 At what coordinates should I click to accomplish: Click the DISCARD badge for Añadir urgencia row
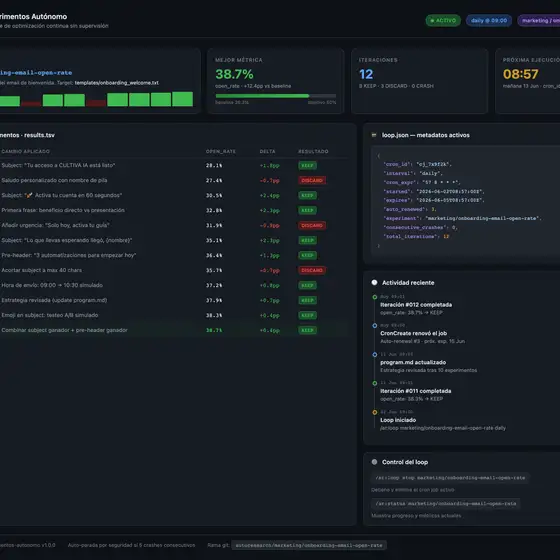tap(312, 225)
